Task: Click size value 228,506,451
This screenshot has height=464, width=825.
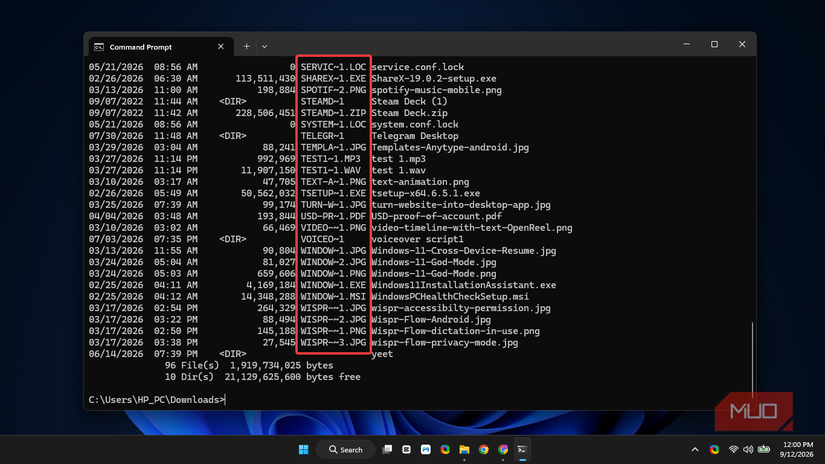Action: point(265,113)
